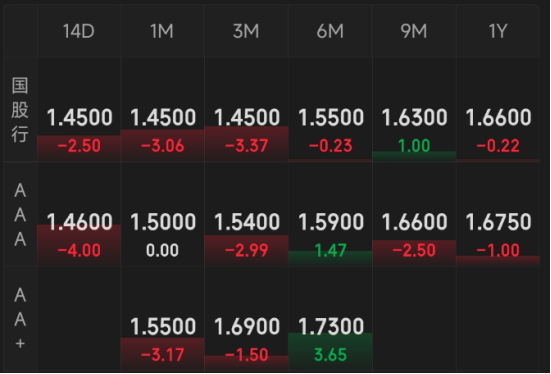551x374 pixels.
Task: Open the 国股行 row label
Action: click(20, 110)
